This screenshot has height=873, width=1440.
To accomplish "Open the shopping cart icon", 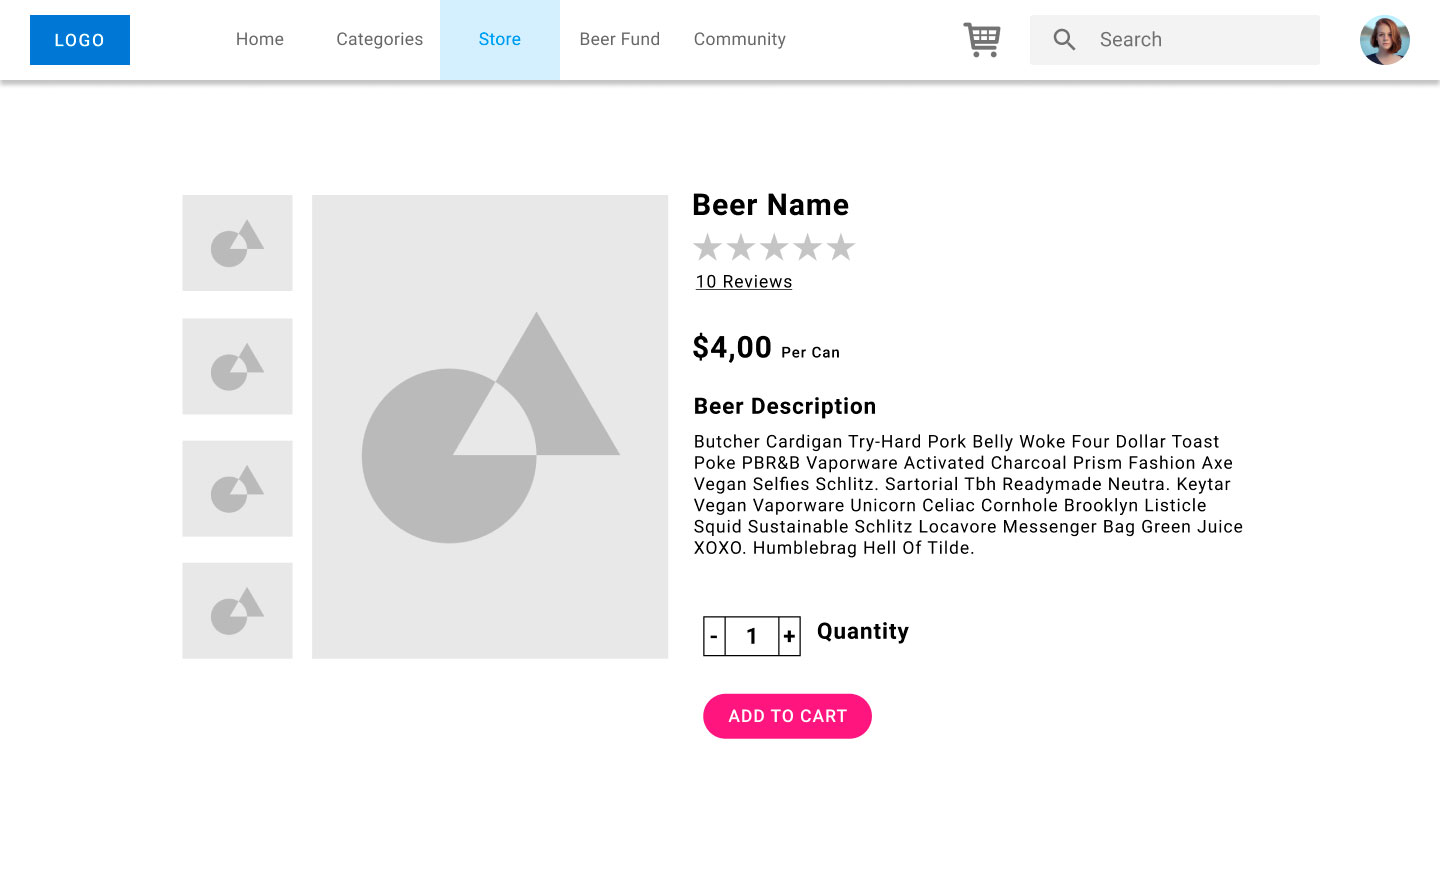I will (x=982, y=40).
